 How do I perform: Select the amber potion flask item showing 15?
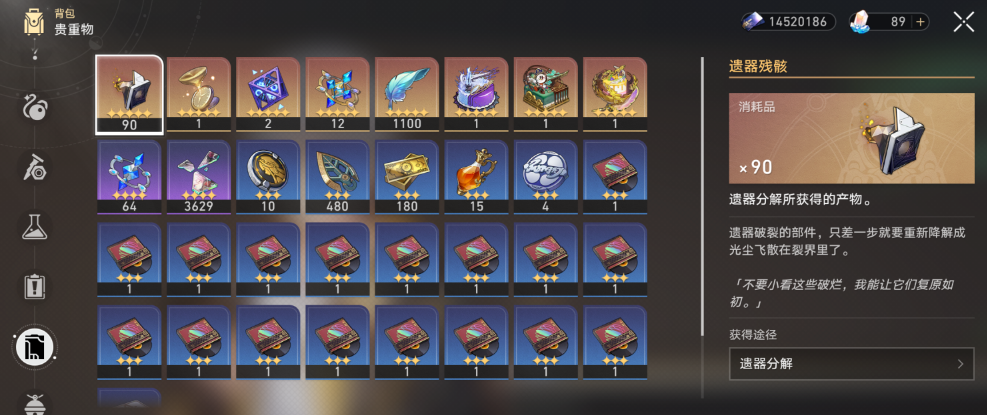click(x=476, y=177)
